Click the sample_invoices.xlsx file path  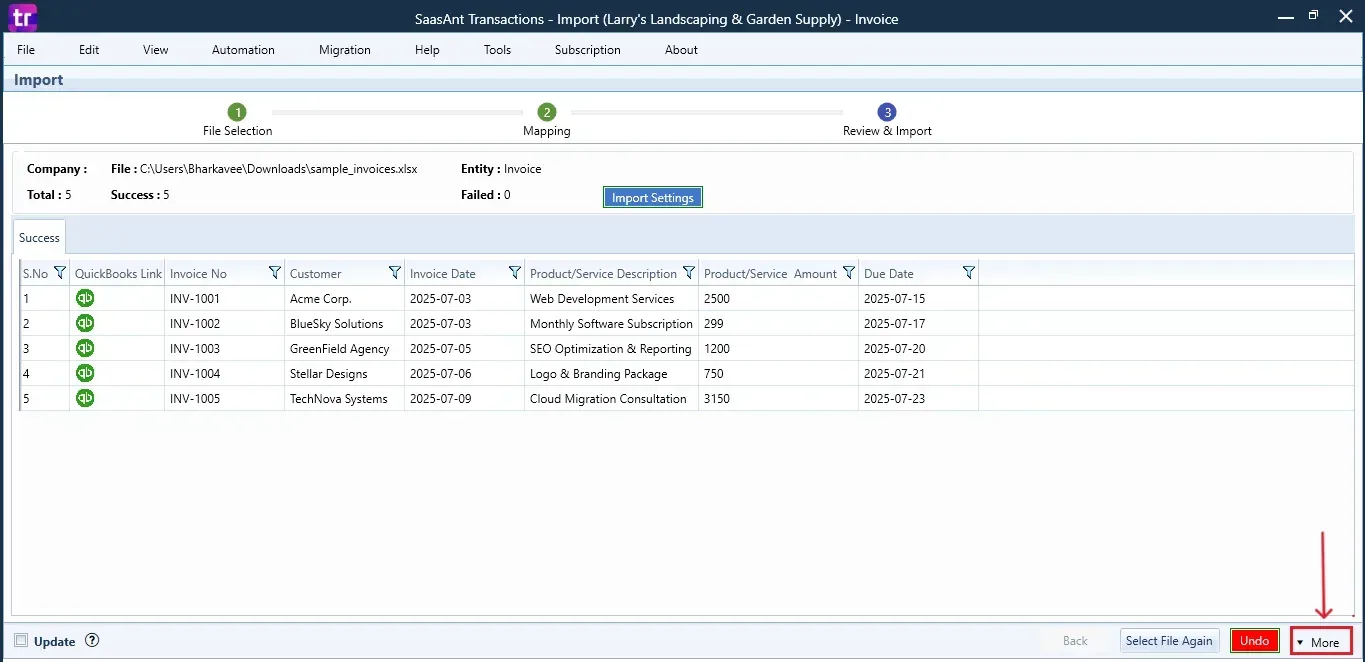pos(278,169)
